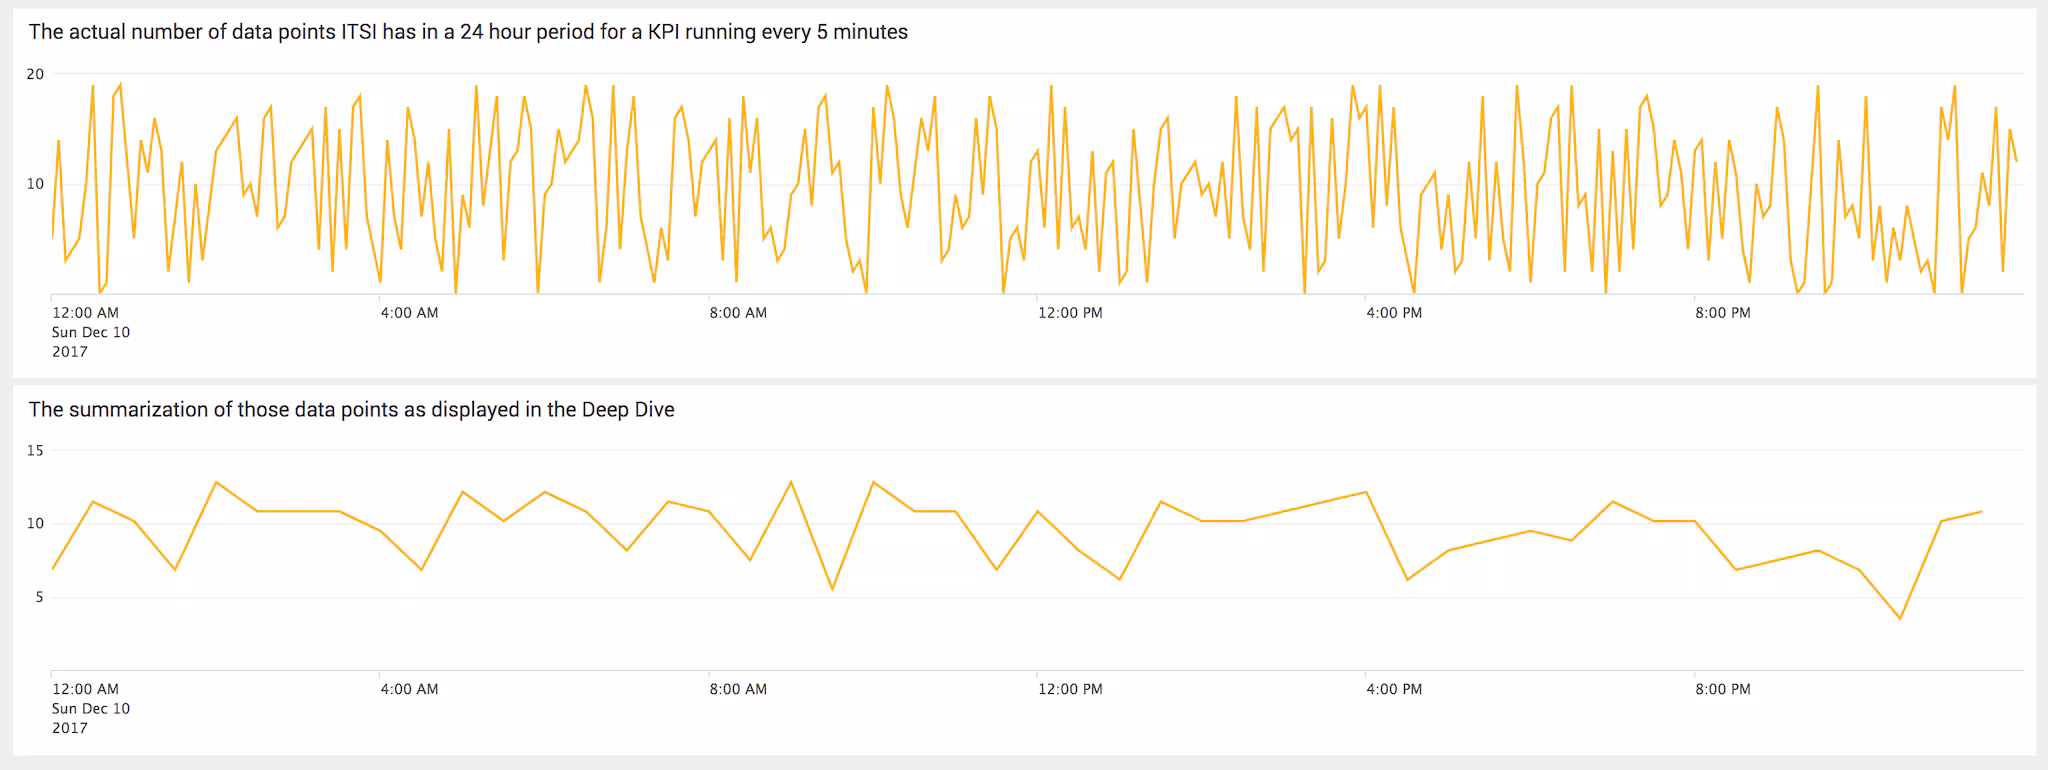Select the 4:00 PM label on the summarization chart
This screenshot has height=770, width=2048.
point(1394,689)
